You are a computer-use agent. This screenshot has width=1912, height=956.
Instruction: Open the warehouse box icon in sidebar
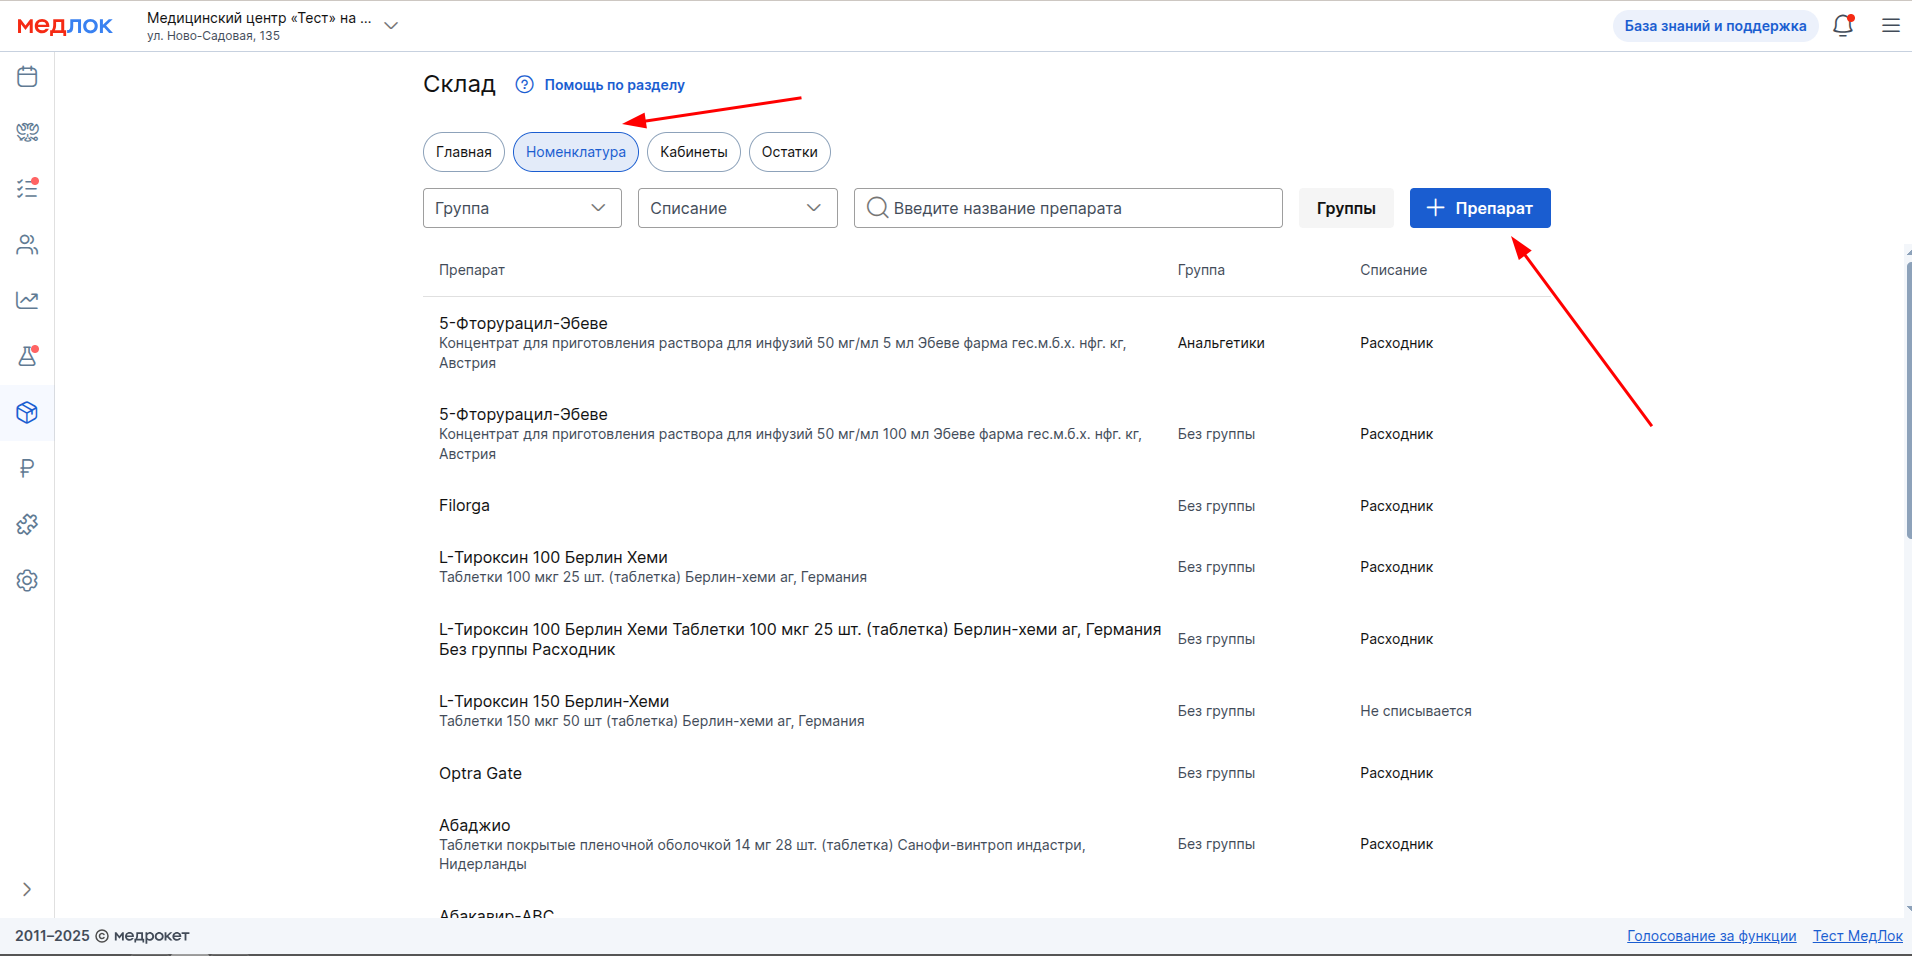tap(27, 412)
